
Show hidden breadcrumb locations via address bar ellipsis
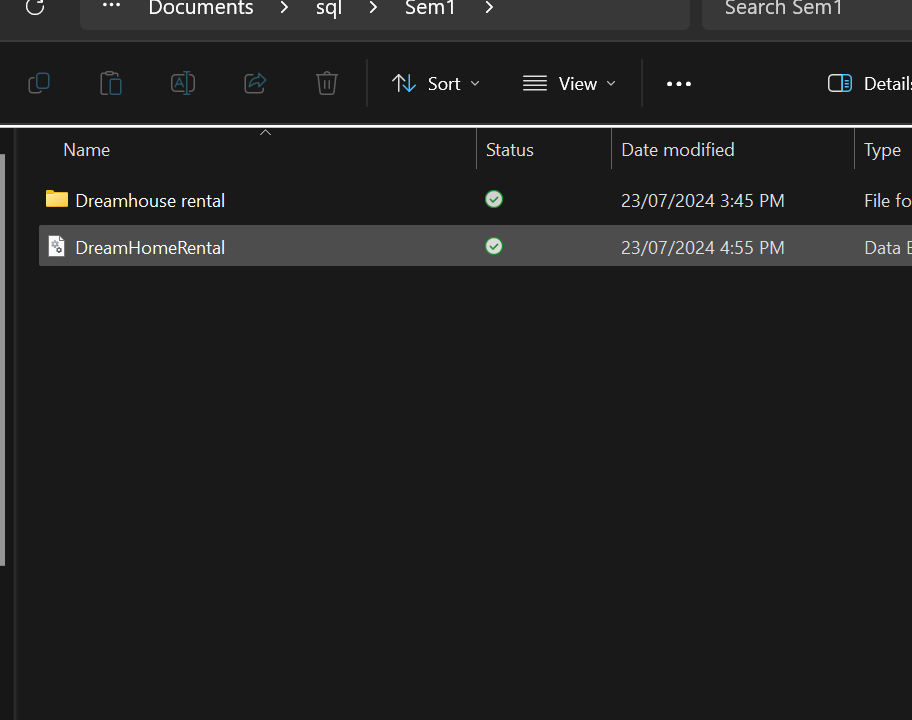[x=111, y=8]
